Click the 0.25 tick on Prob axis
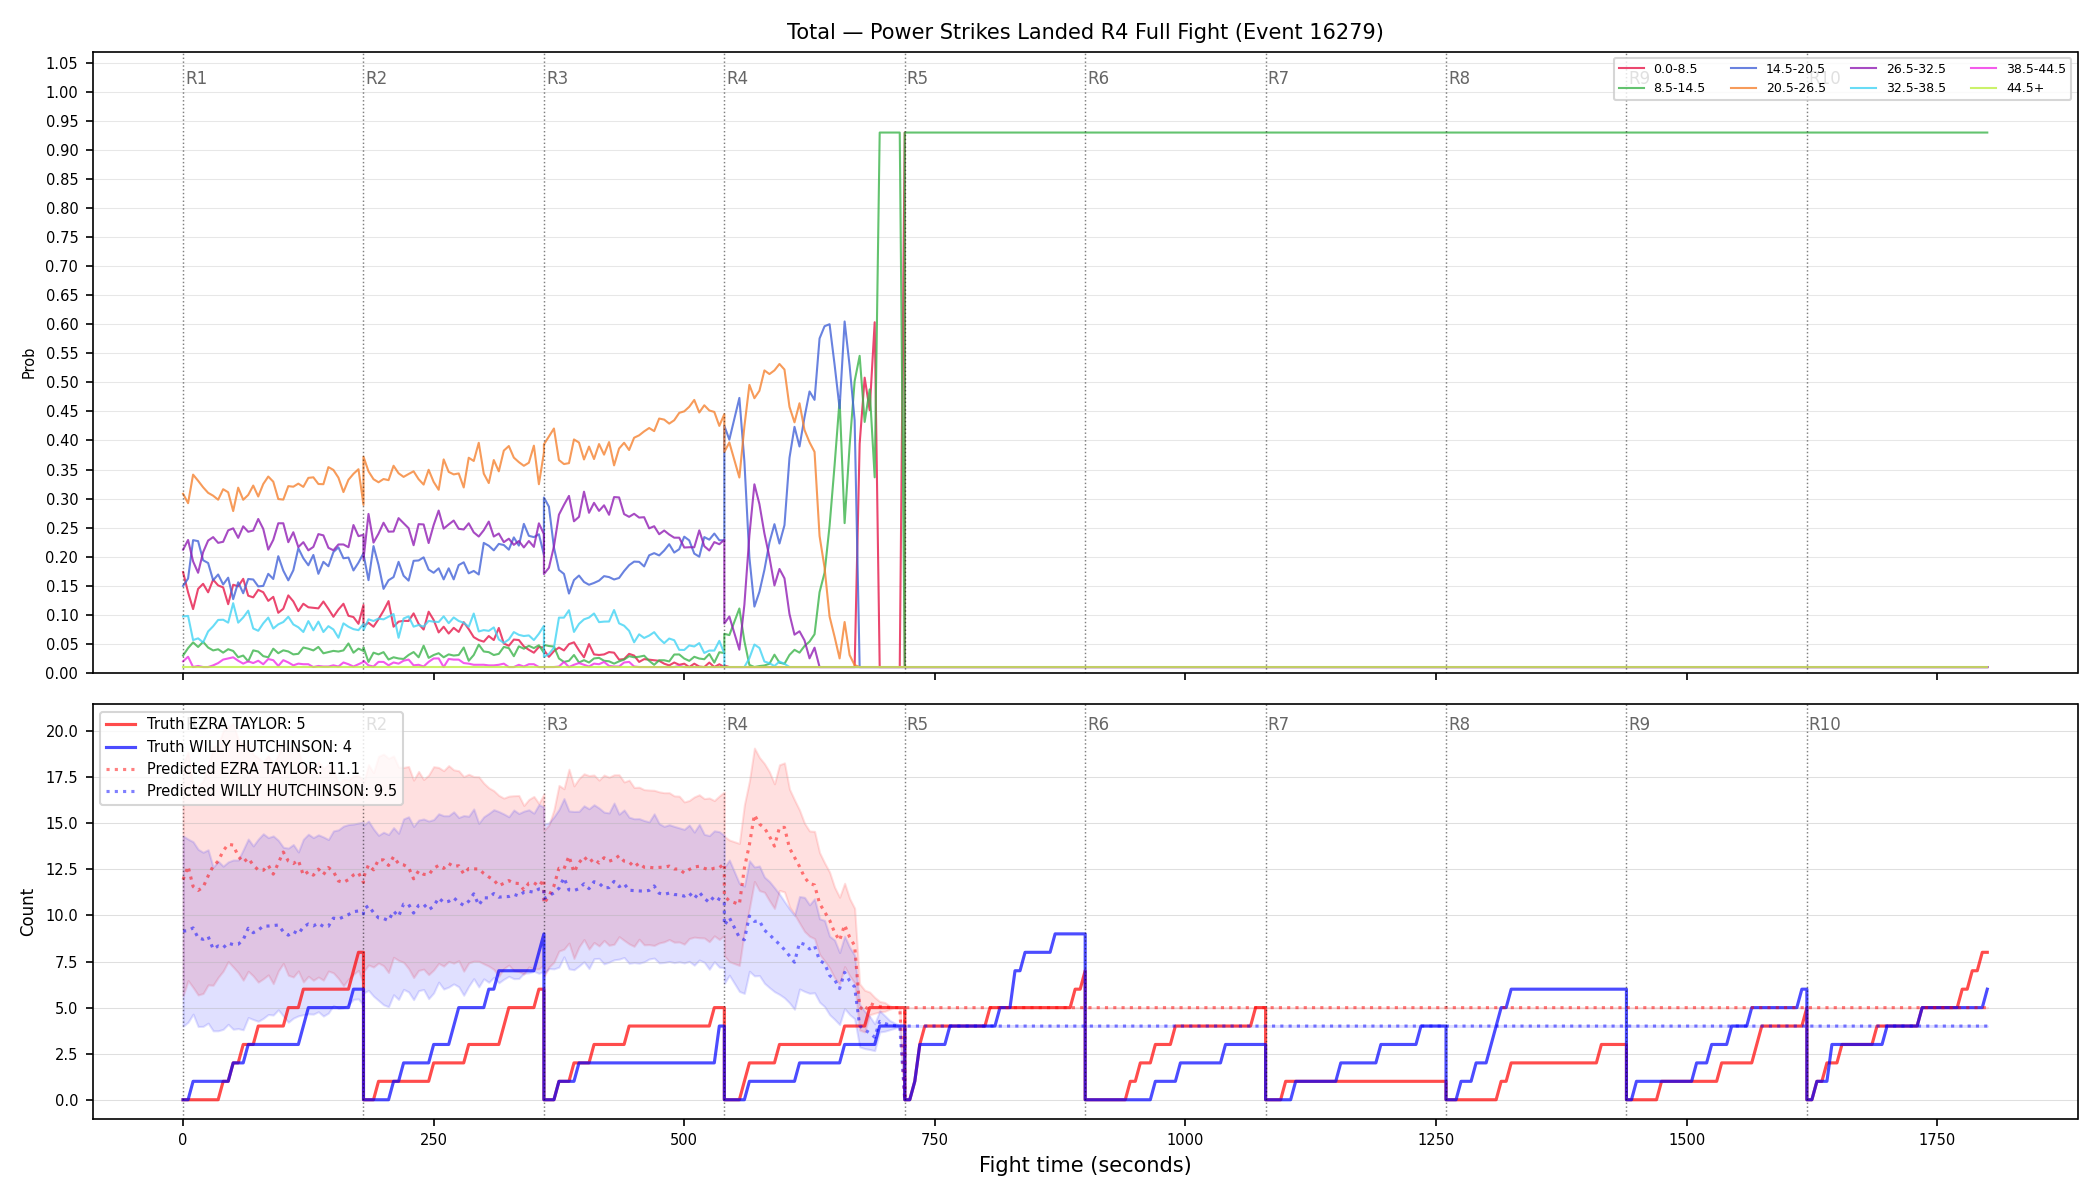Screen dimensions: 2100x1200 [62, 528]
